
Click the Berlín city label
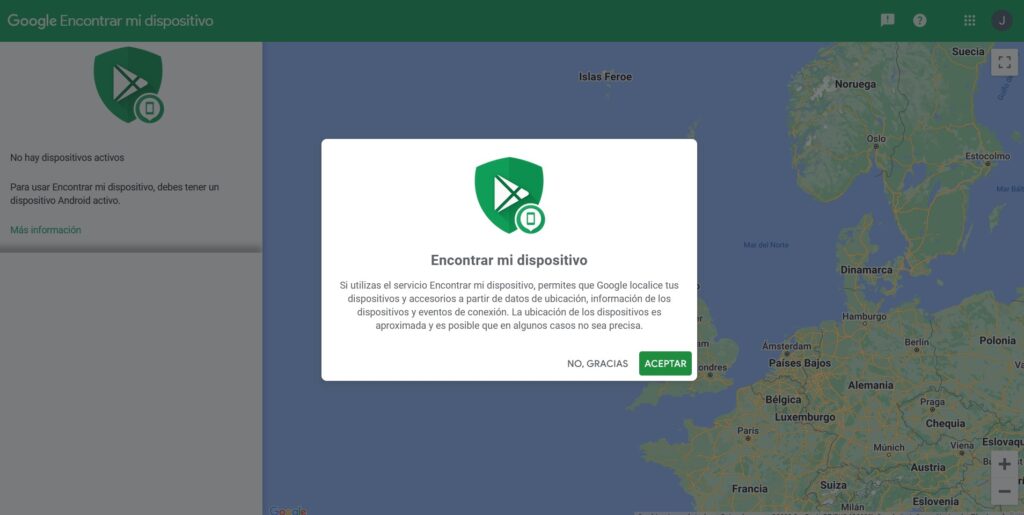pyautogui.click(x=917, y=342)
